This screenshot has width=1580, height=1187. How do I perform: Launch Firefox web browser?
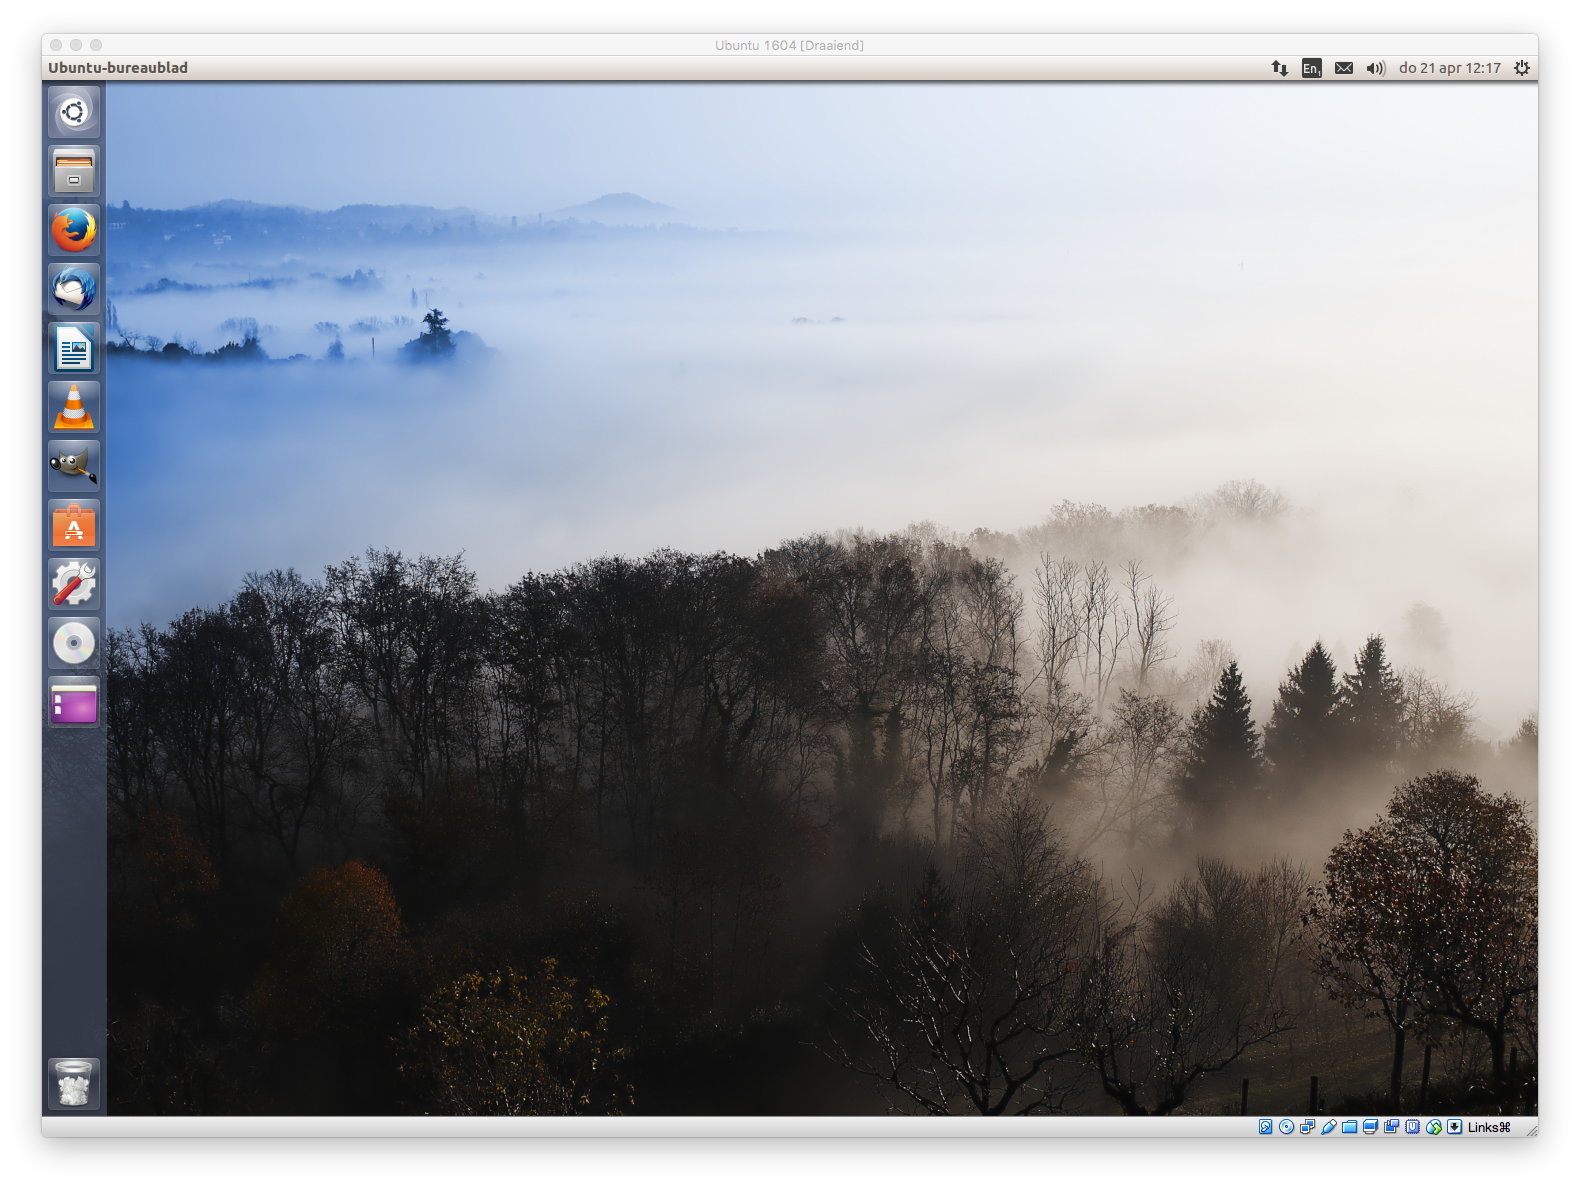pyautogui.click(x=74, y=230)
